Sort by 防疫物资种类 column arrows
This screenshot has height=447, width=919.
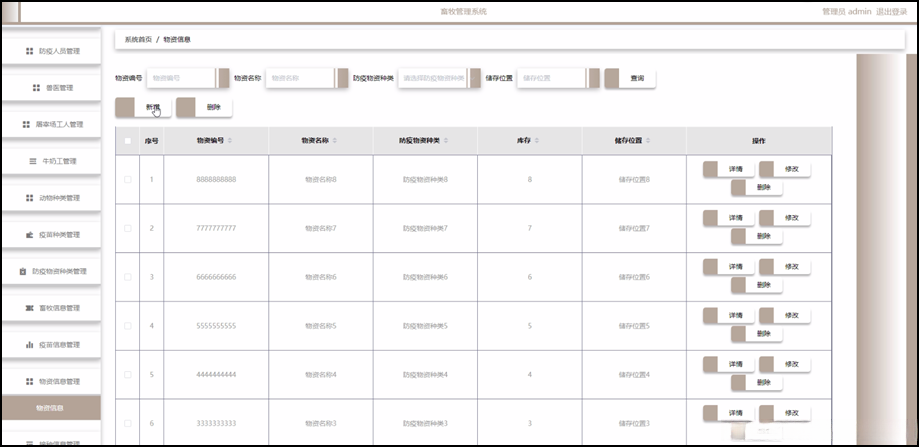[x=446, y=141]
